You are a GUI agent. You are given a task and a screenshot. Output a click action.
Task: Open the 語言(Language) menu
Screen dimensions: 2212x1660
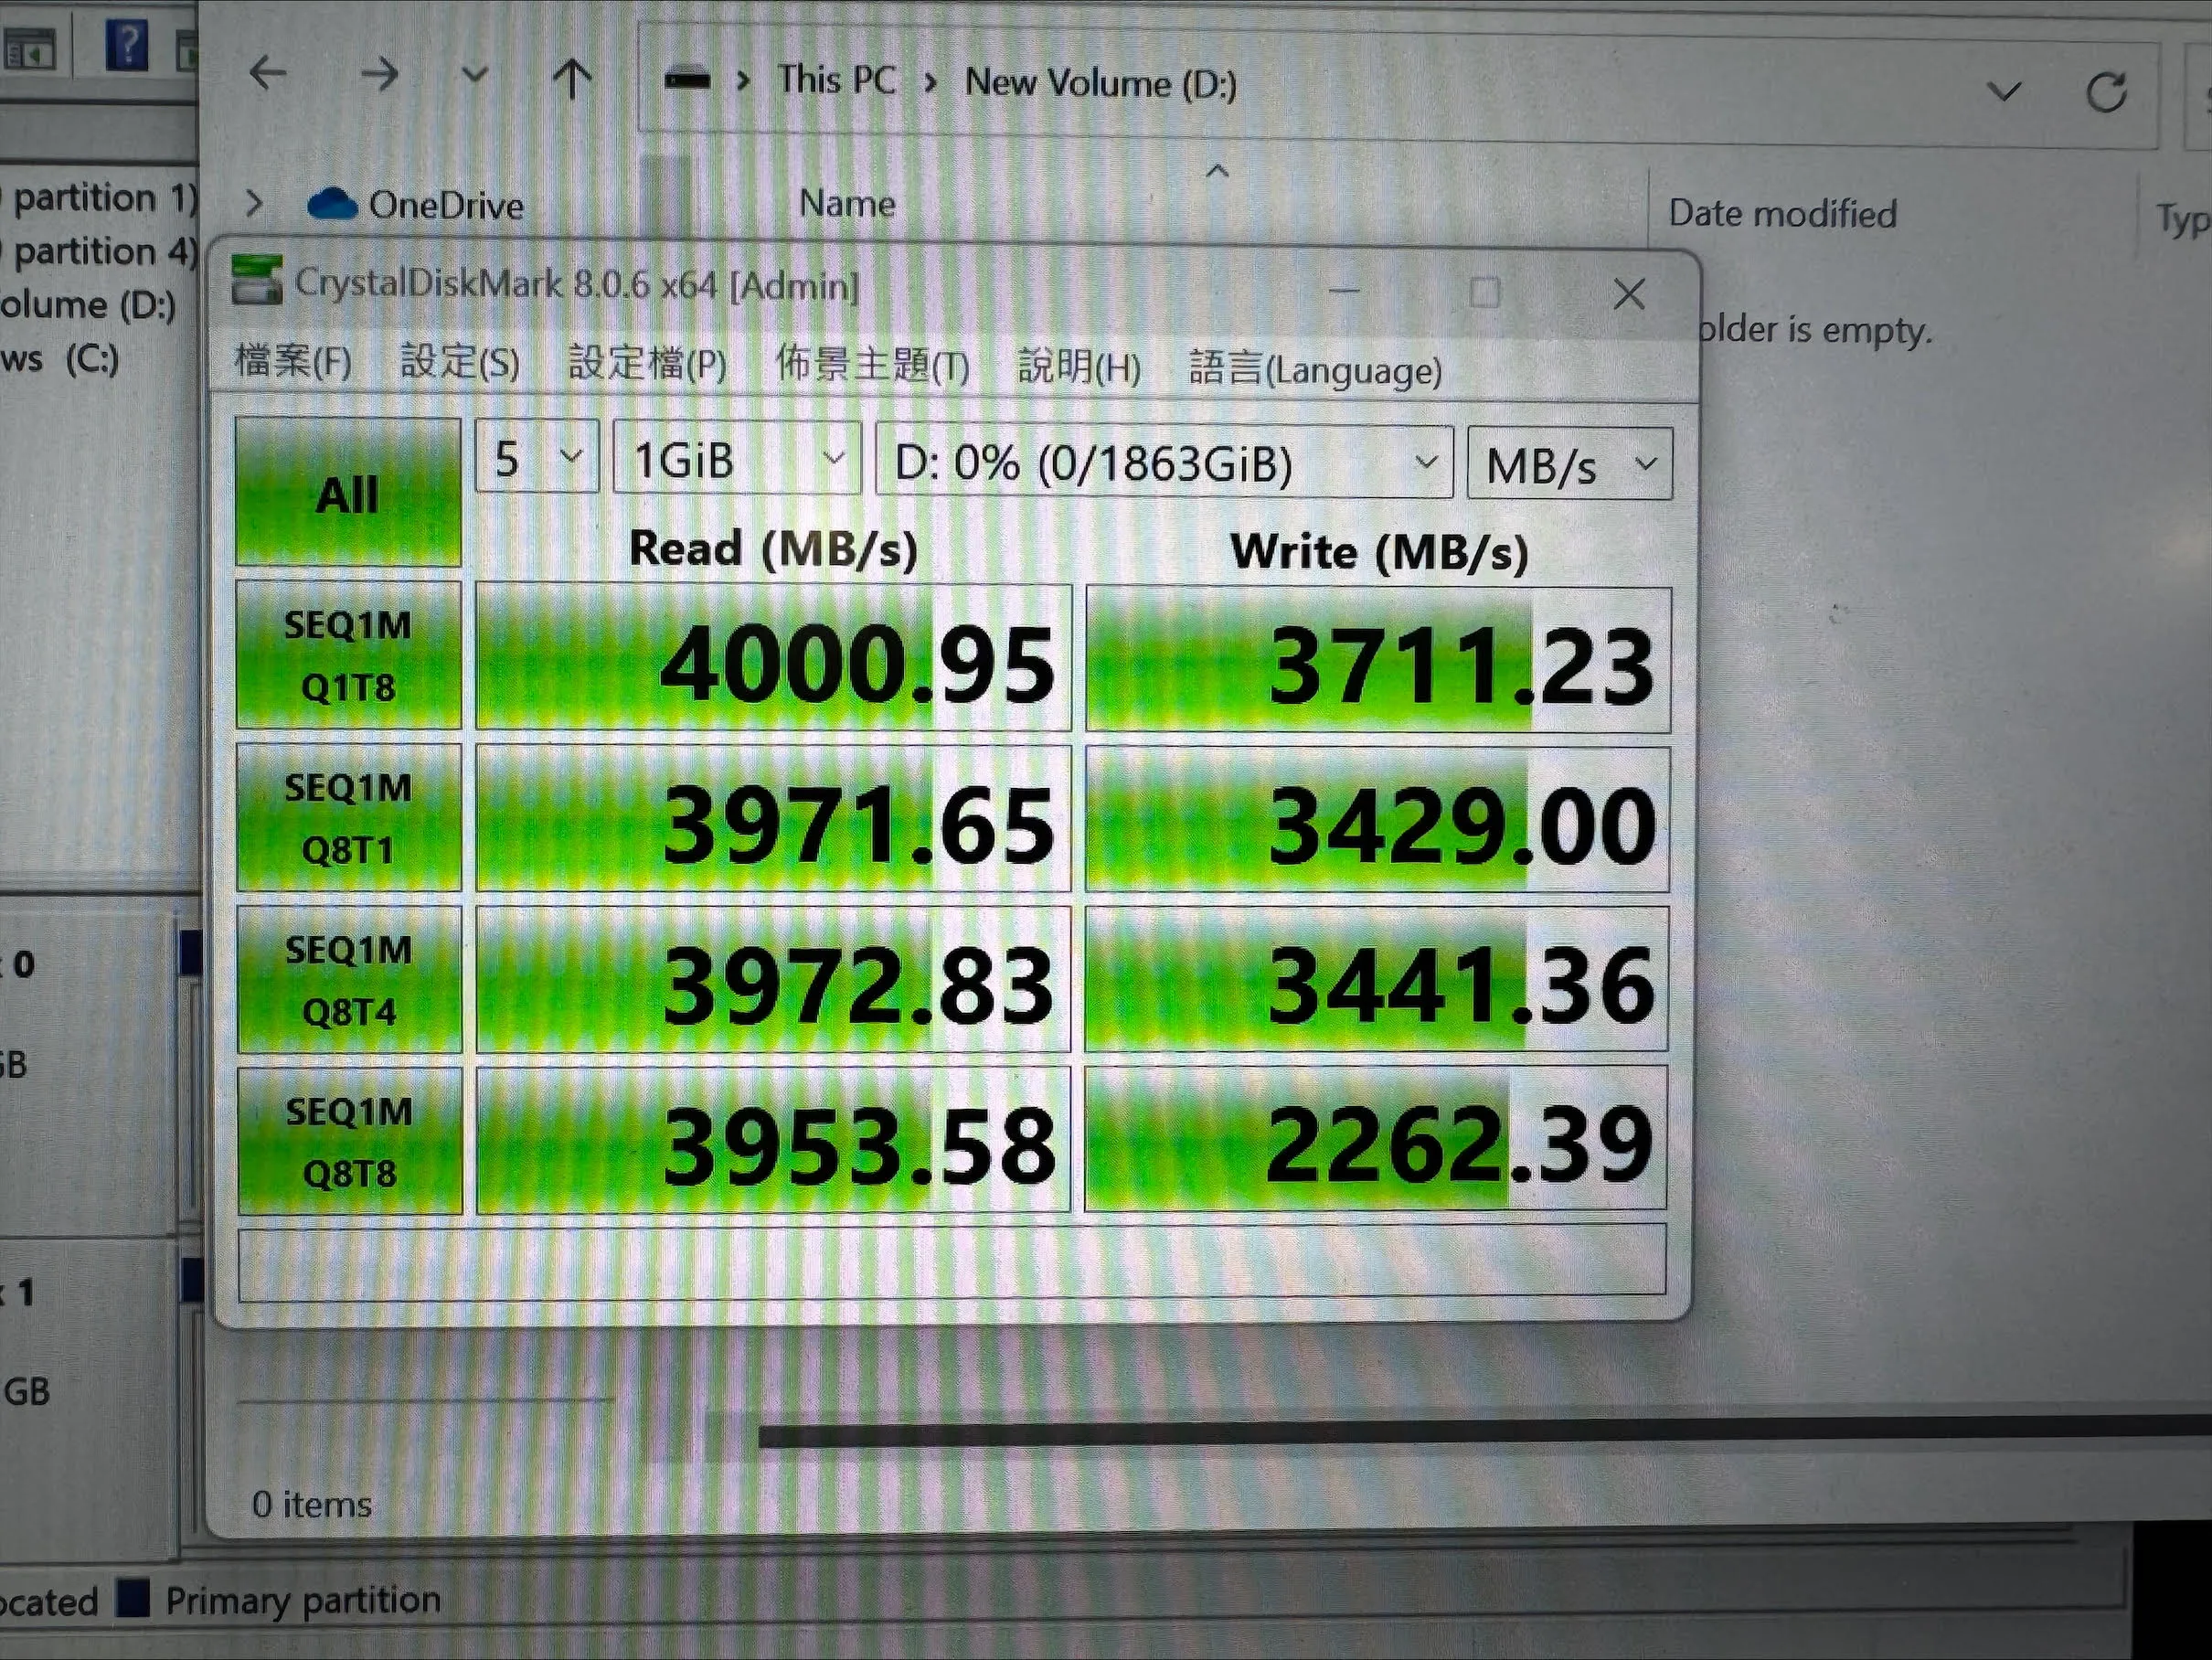pos(1315,369)
